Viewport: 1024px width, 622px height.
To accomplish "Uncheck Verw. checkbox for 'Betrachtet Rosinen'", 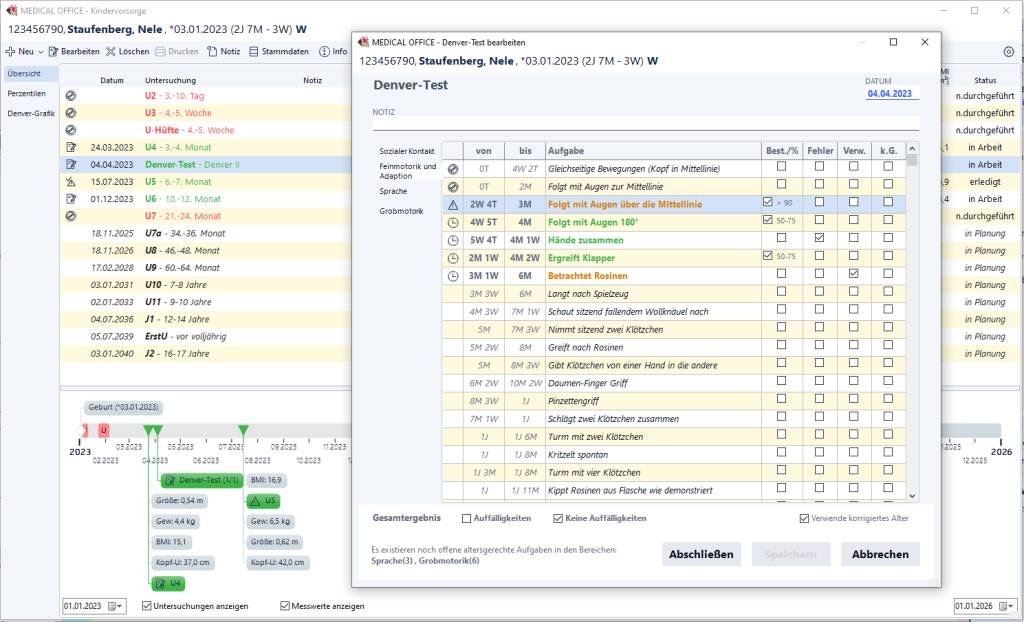I will pos(854,274).
